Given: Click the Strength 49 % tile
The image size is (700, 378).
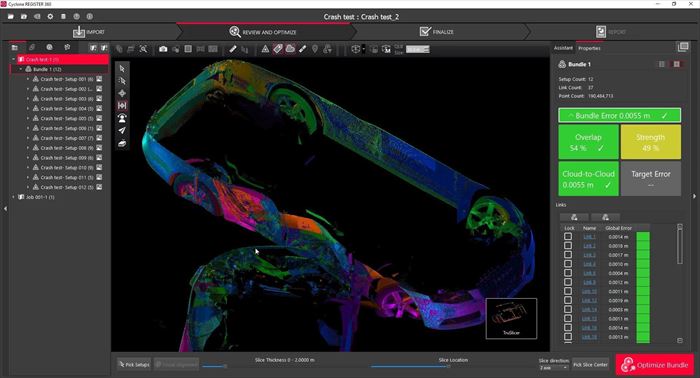Looking at the screenshot, I should pyautogui.click(x=650, y=142).
